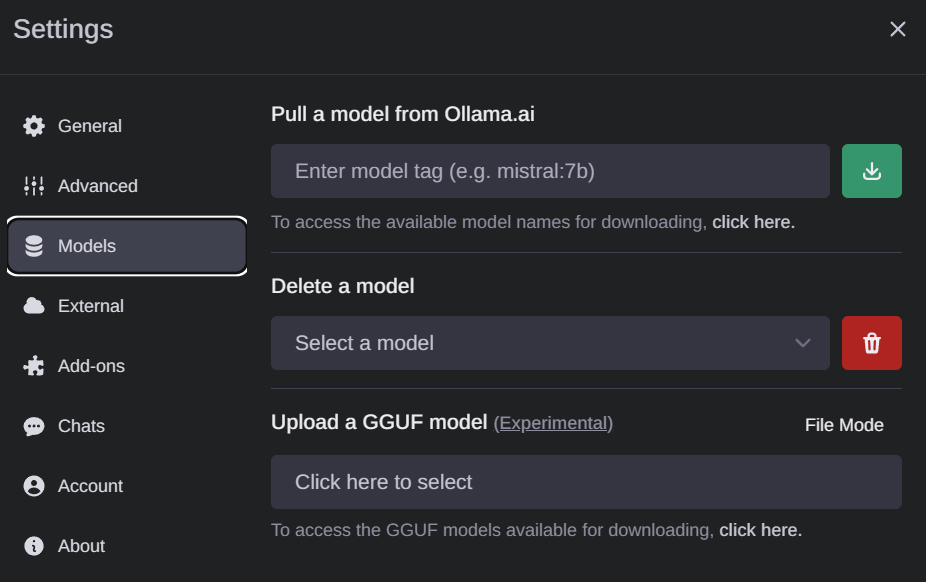926x582 pixels.
Task: Click the Advanced sliders icon
Action: tap(34, 186)
